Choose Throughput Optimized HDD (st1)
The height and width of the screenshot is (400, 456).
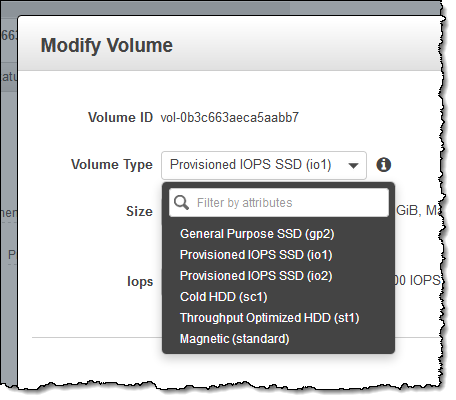269,318
